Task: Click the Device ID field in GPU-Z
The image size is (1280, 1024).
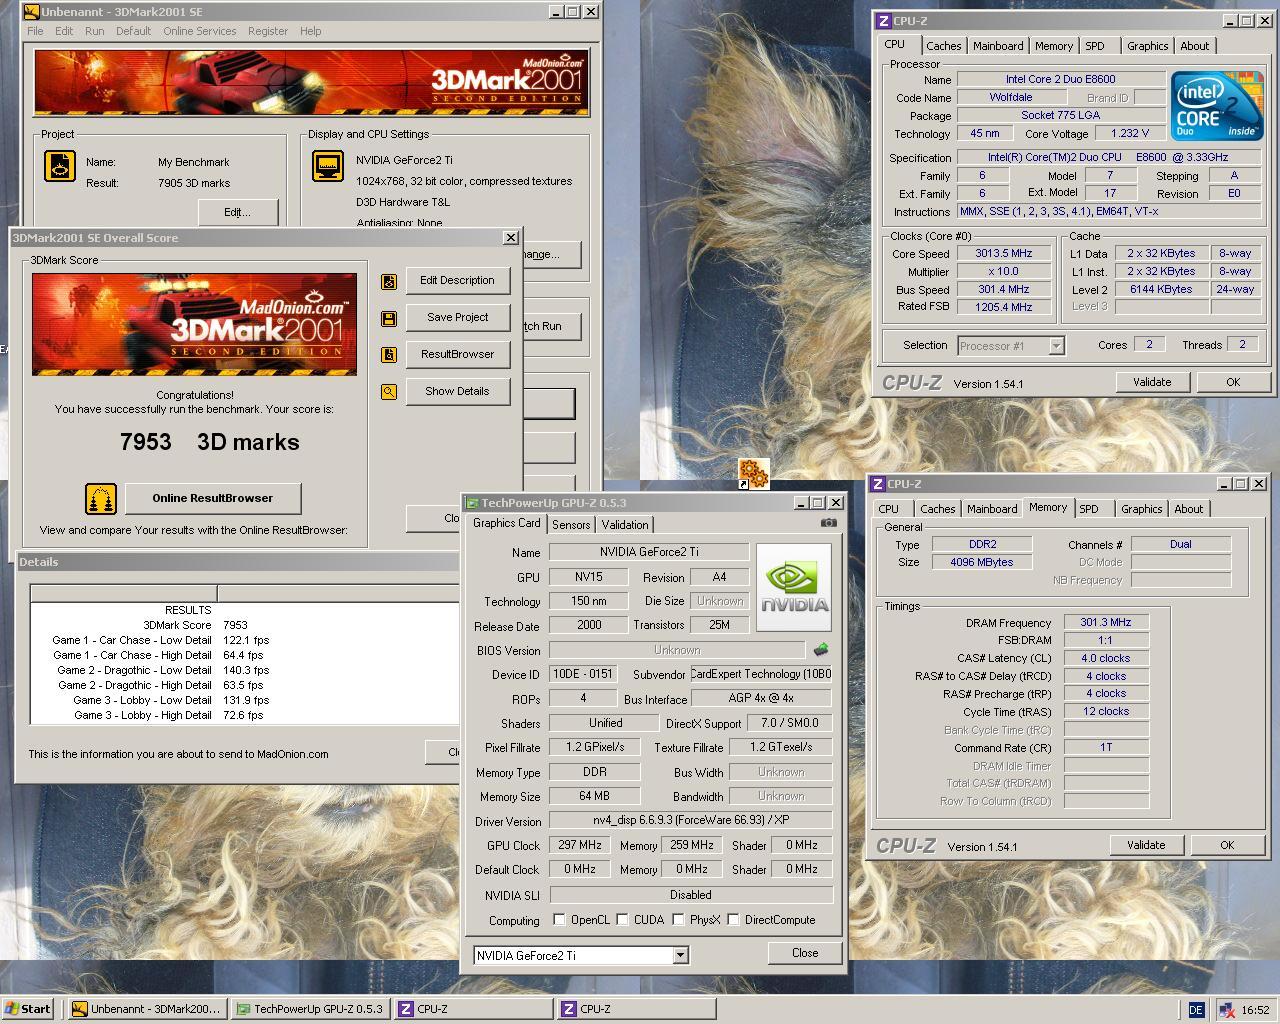Action: 582,675
